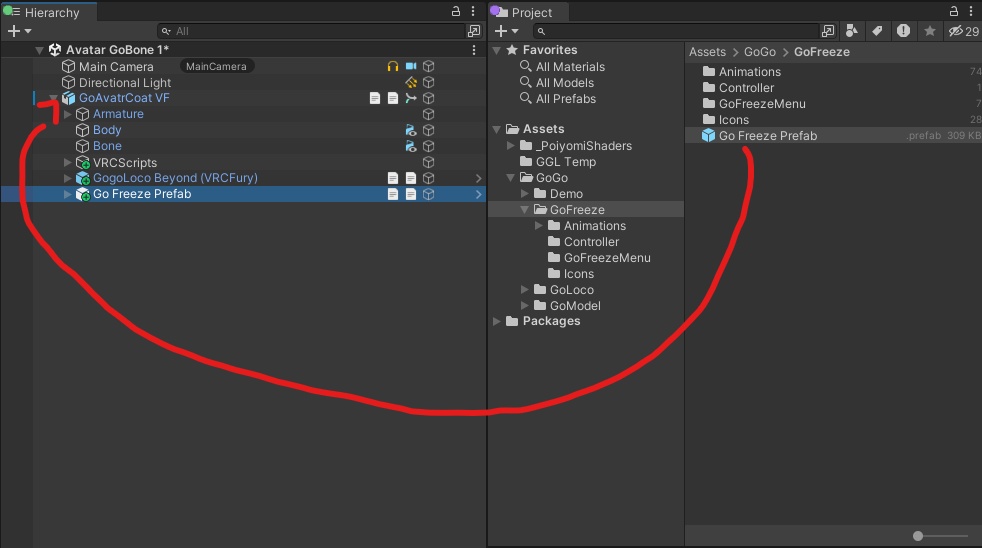The image size is (982, 548).
Task: Click Main Camera audio listener headphone icon
Action: pyautogui.click(x=393, y=66)
